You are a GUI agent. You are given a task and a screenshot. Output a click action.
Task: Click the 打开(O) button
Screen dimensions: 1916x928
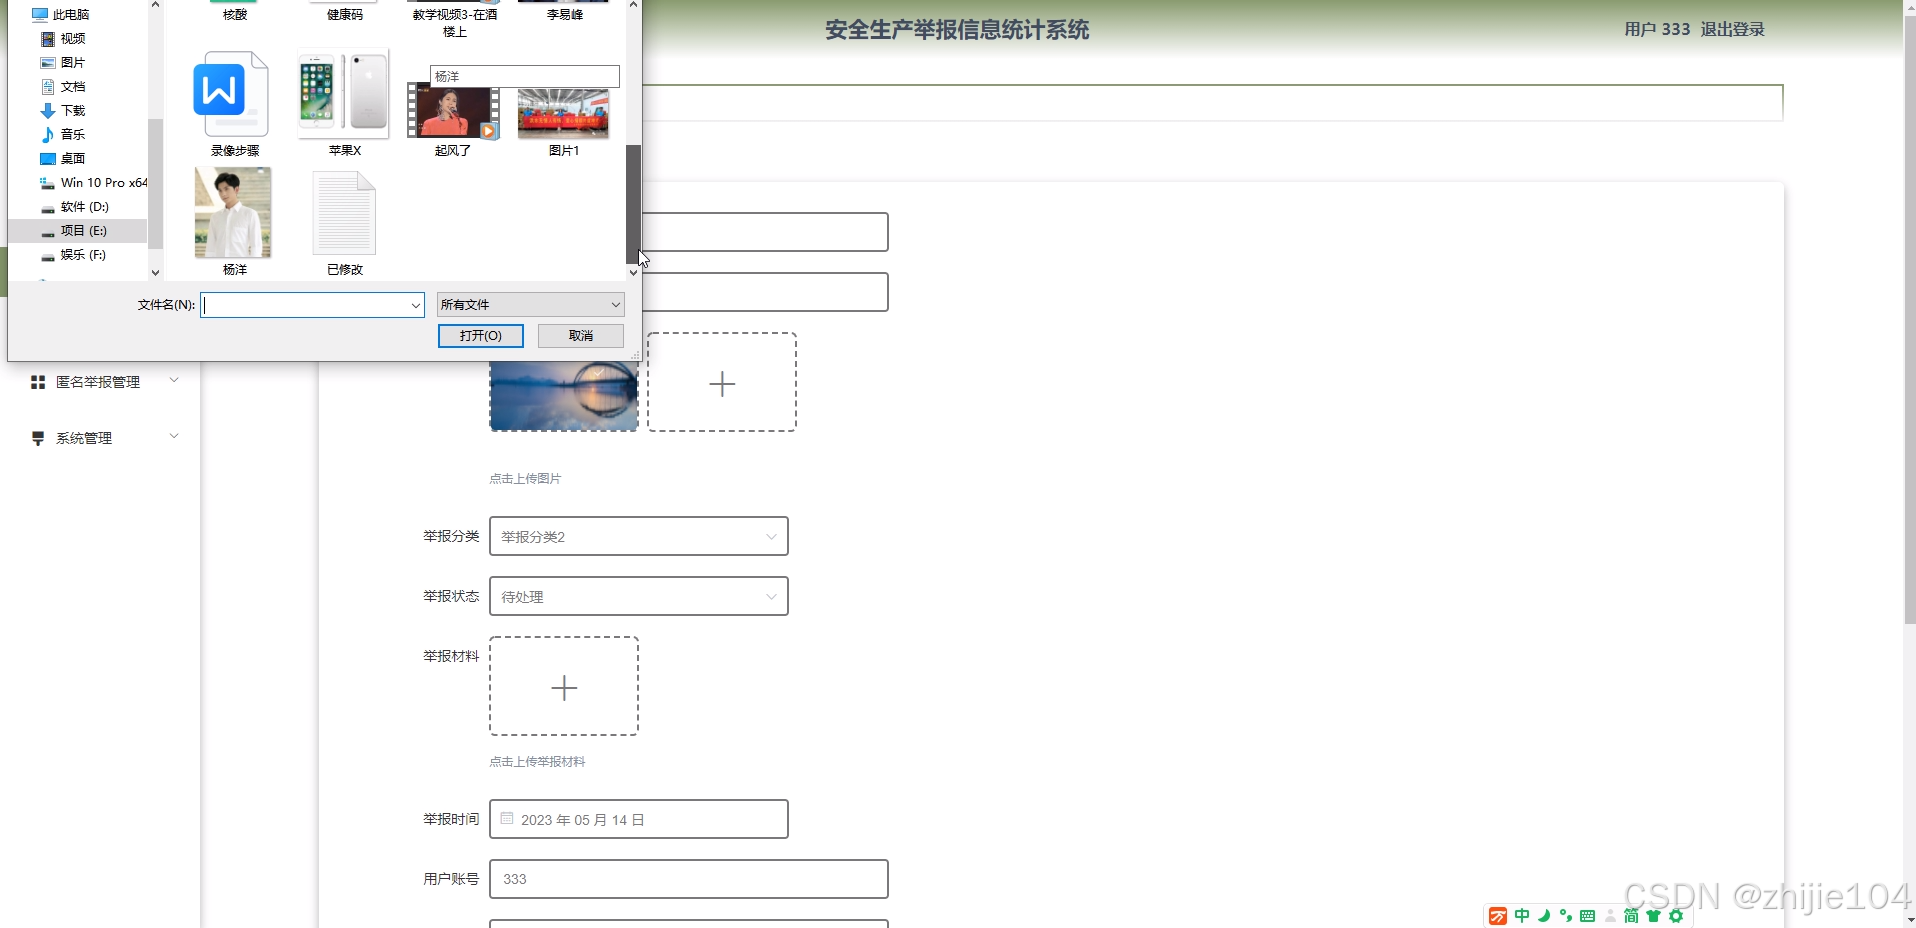pyautogui.click(x=481, y=336)
